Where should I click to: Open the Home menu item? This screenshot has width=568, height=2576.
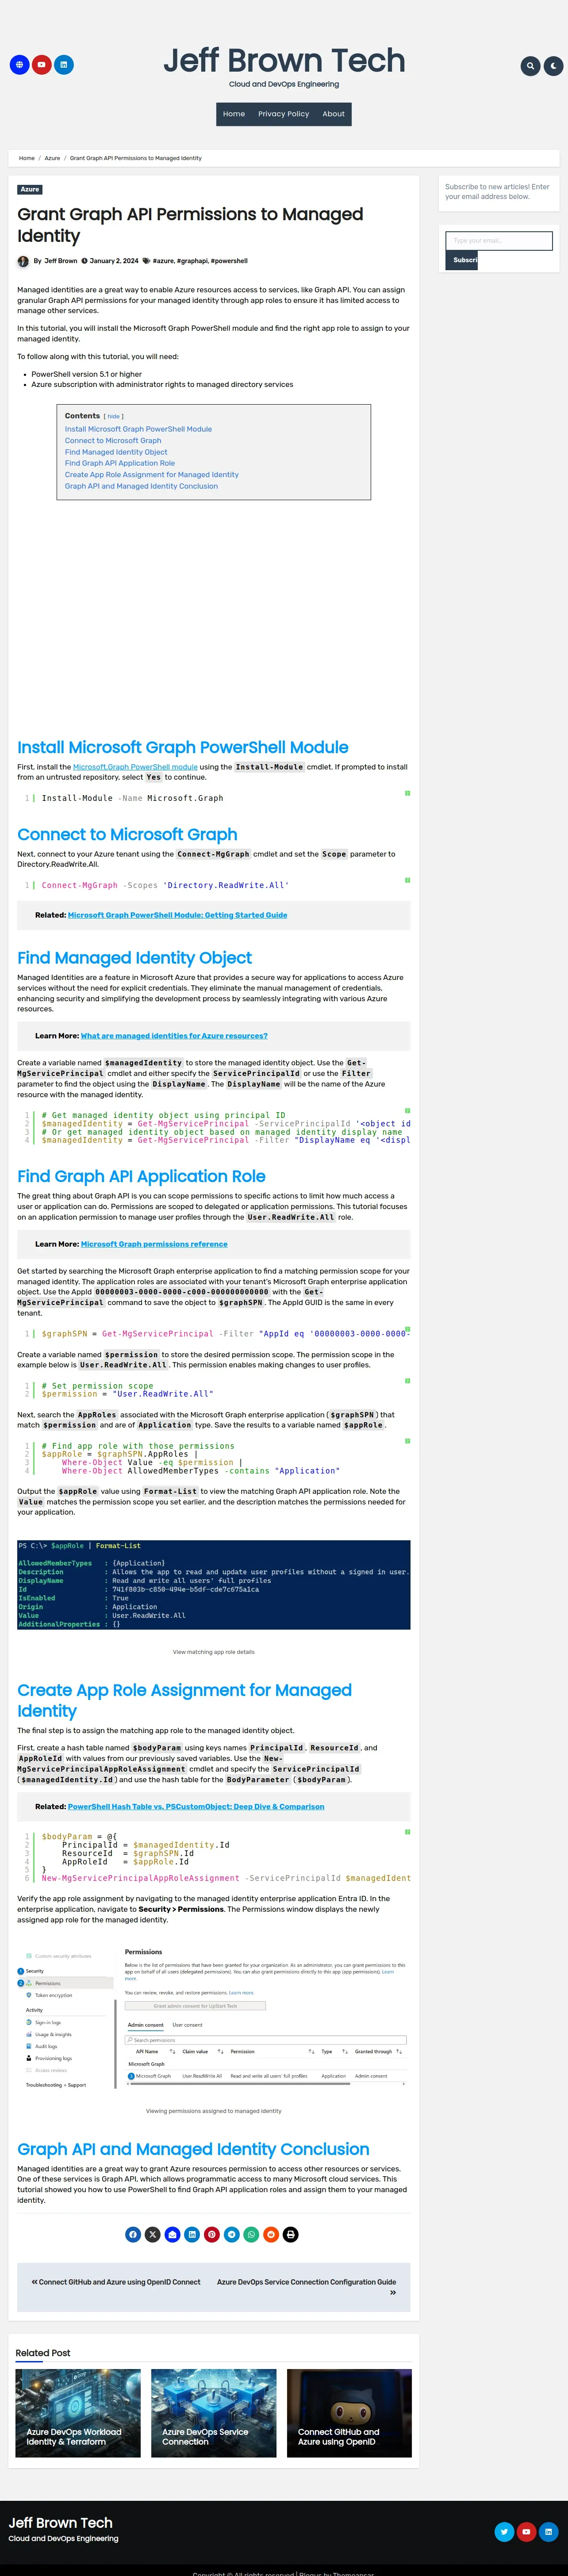(234, 114)
